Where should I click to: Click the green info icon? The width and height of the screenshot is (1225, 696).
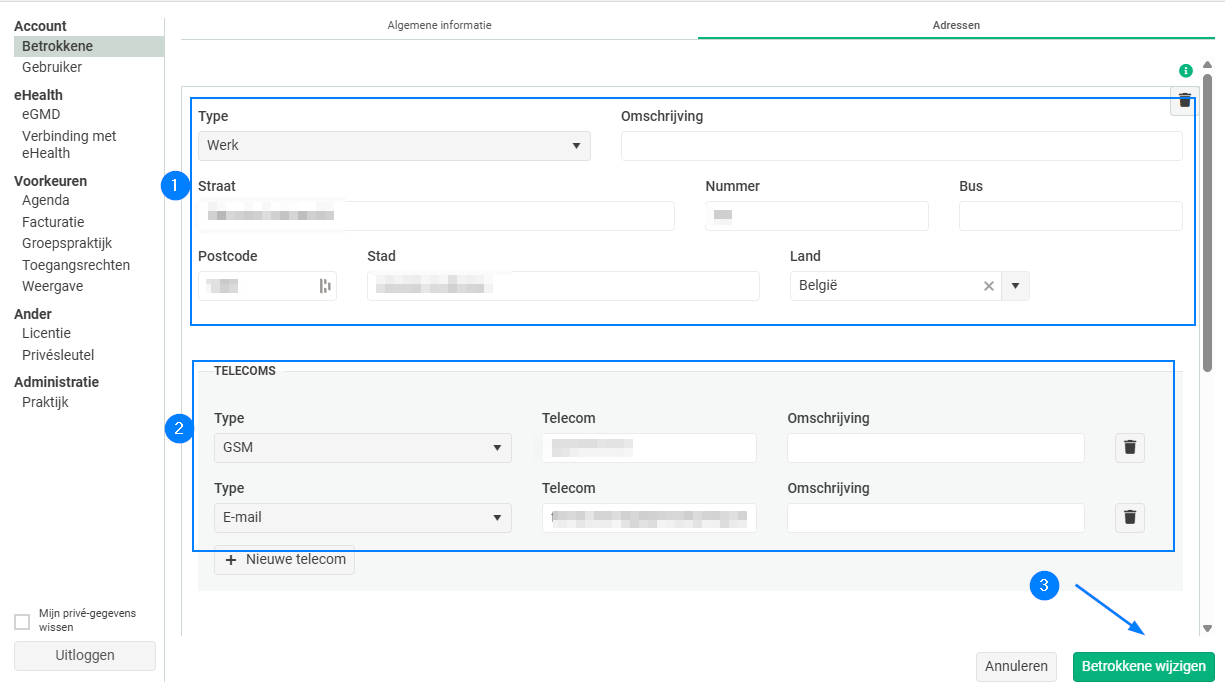tap(1186, 71)
